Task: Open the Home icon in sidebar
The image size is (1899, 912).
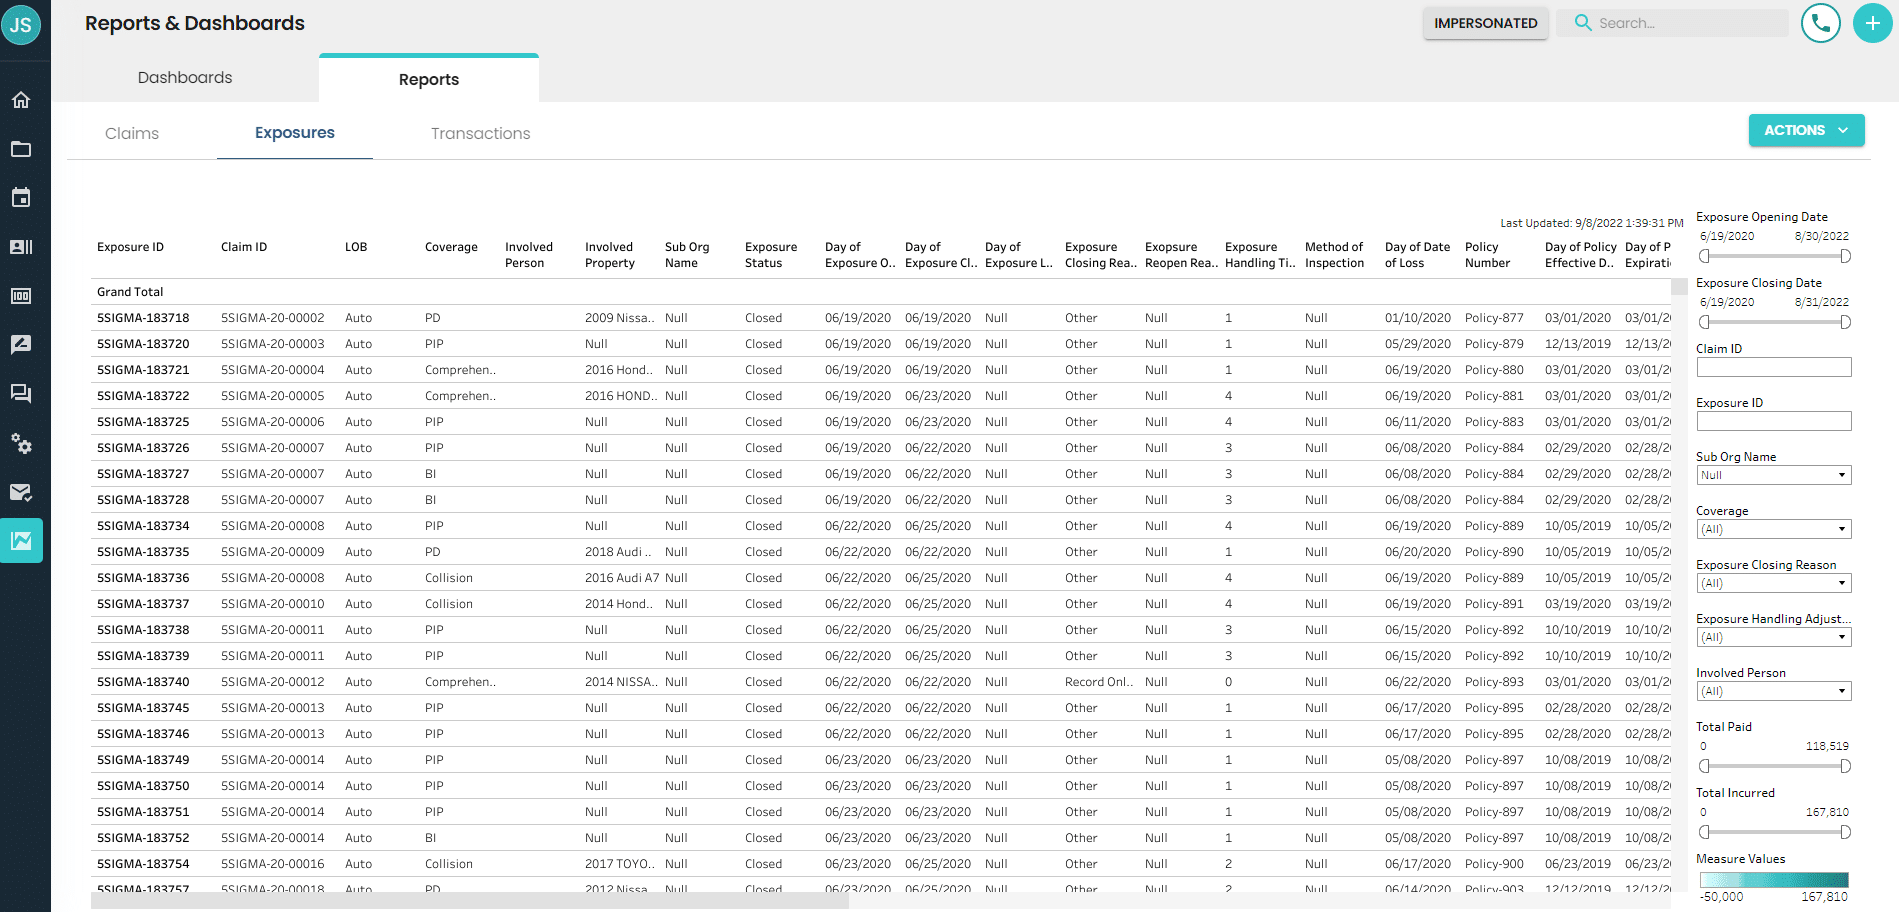Action: 21,99
